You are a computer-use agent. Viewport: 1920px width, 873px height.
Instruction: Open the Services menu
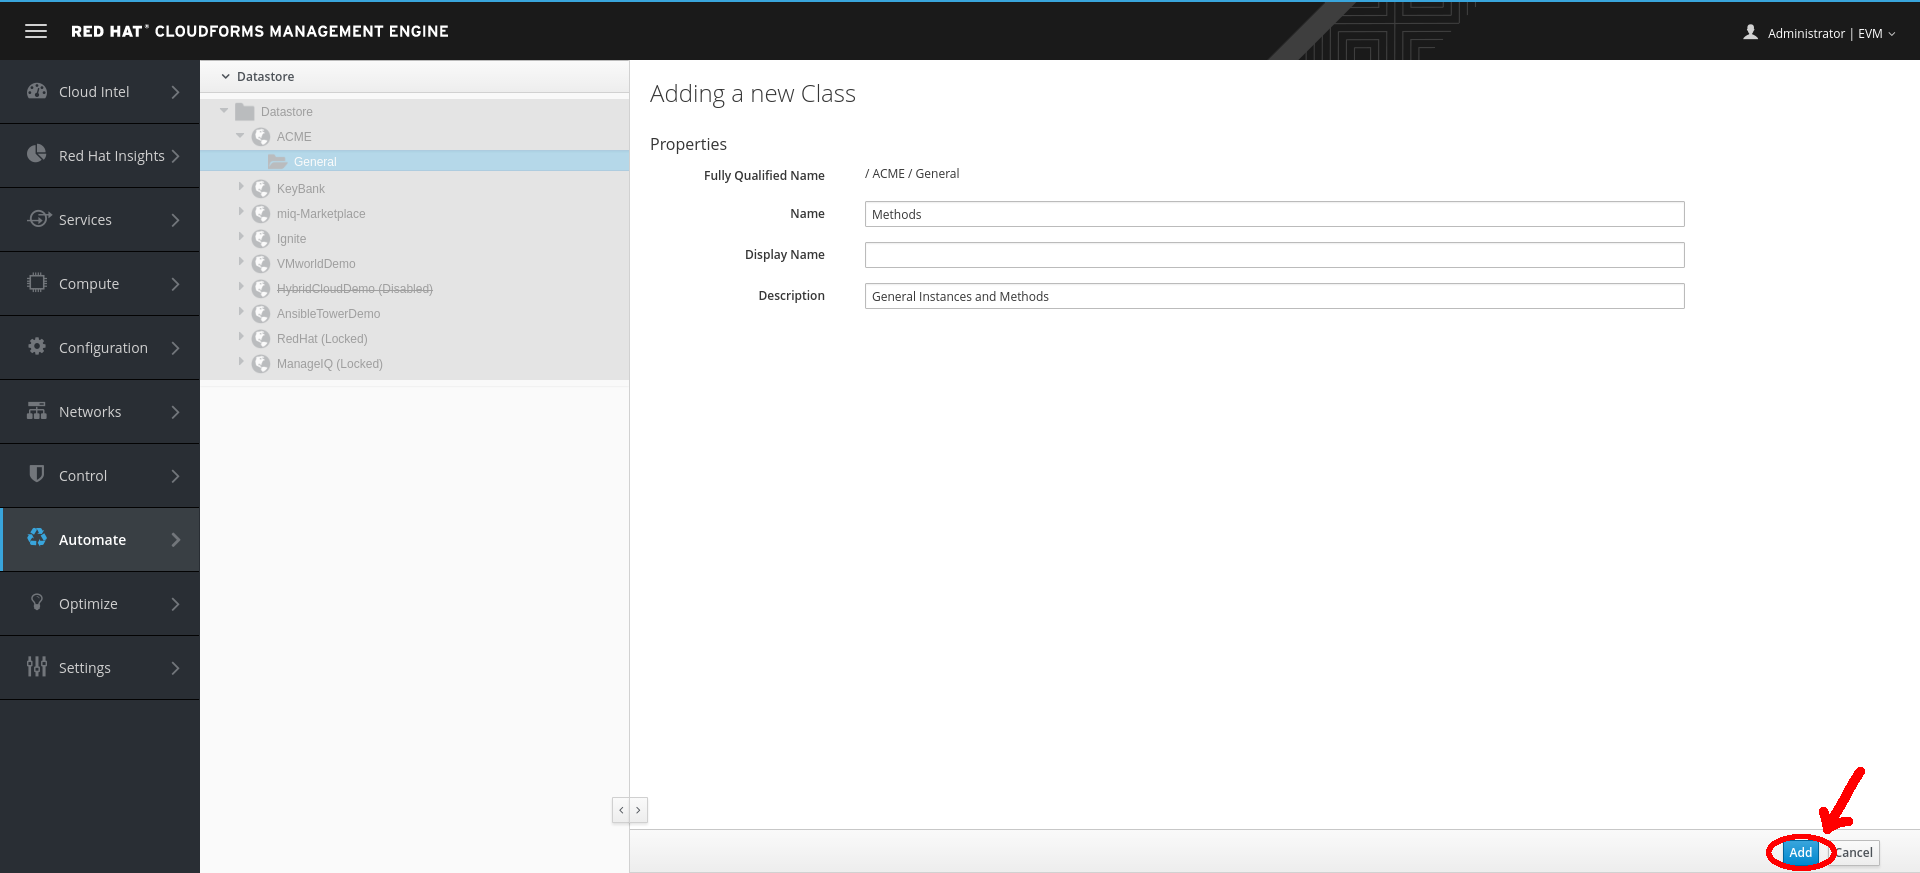100,220
